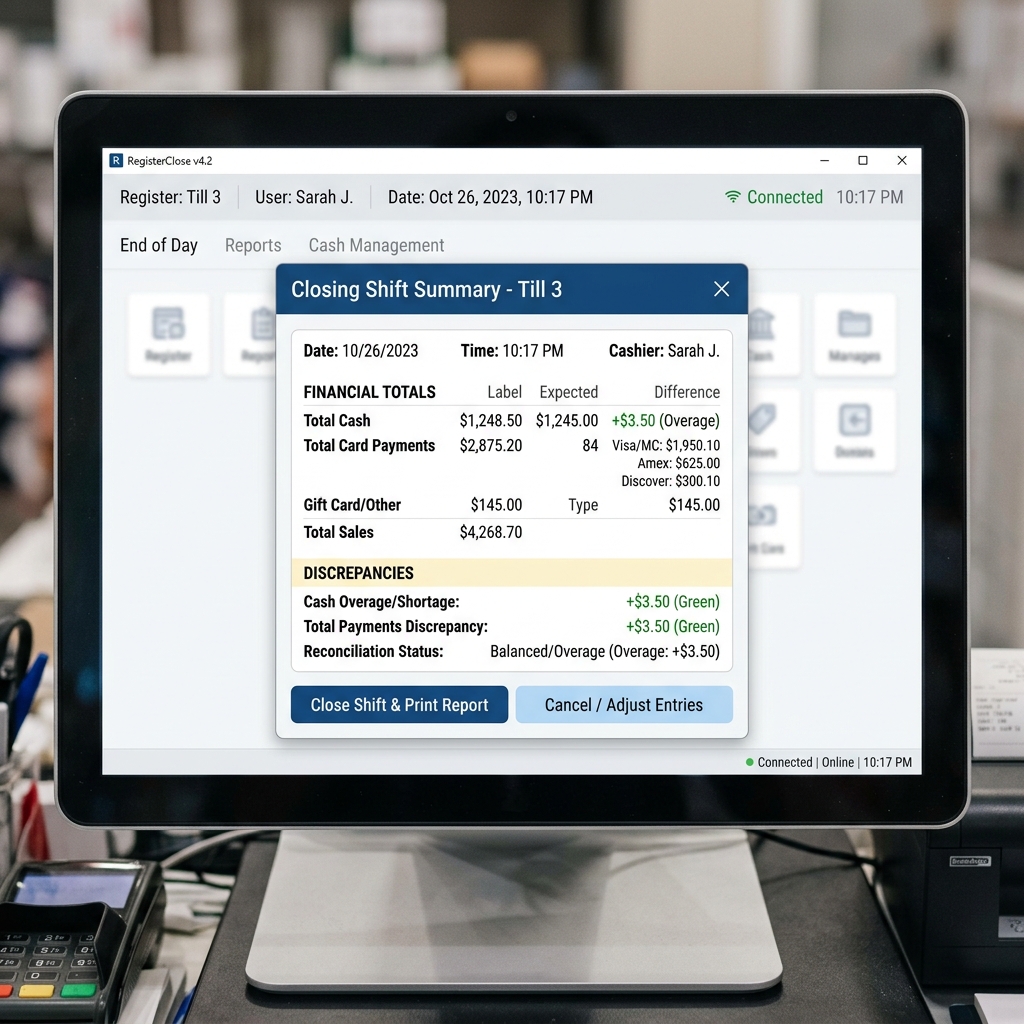Switch to the Reports tab
The image size is (1024, 1024).
coord(253,246)
